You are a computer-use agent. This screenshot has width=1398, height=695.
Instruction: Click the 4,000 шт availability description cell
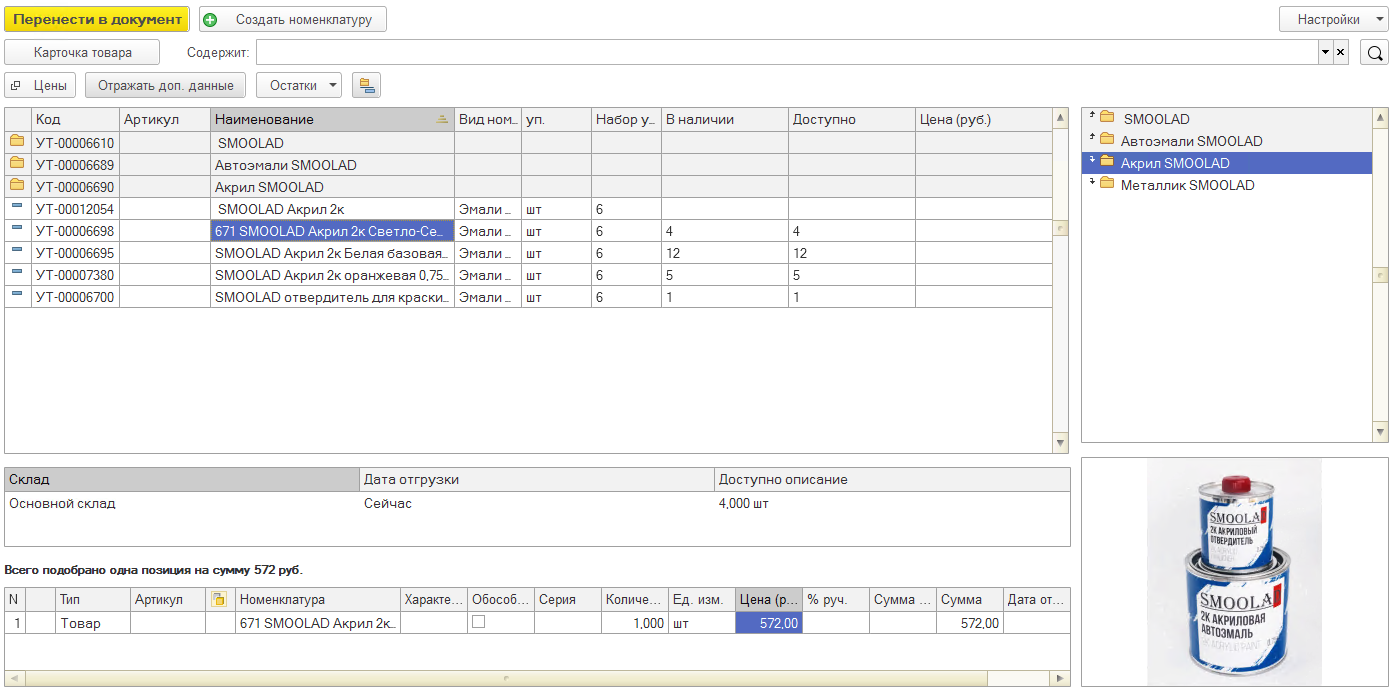coord(892,503)
